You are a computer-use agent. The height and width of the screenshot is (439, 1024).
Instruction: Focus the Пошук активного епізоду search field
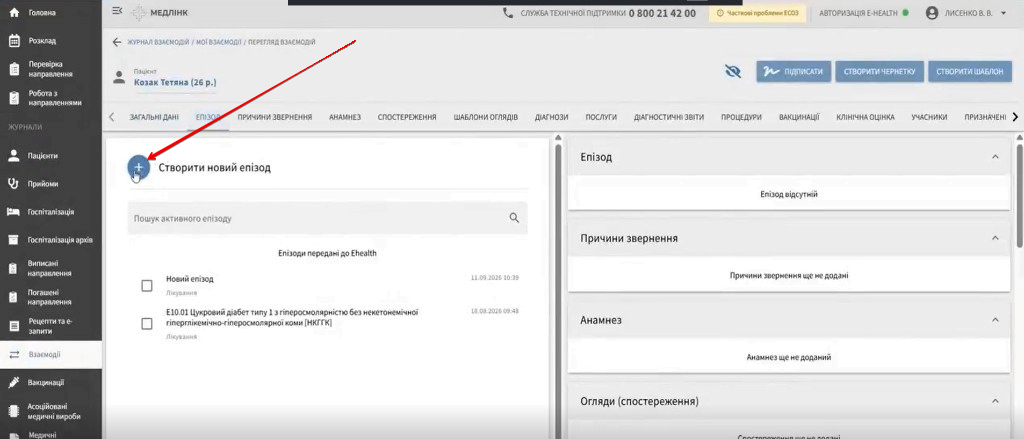click(327, 218)
